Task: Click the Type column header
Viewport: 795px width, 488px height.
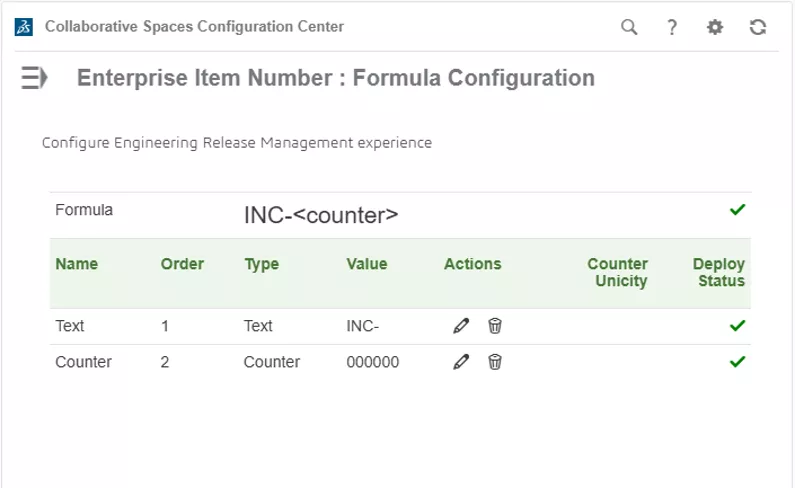Action: coord(262,264)
